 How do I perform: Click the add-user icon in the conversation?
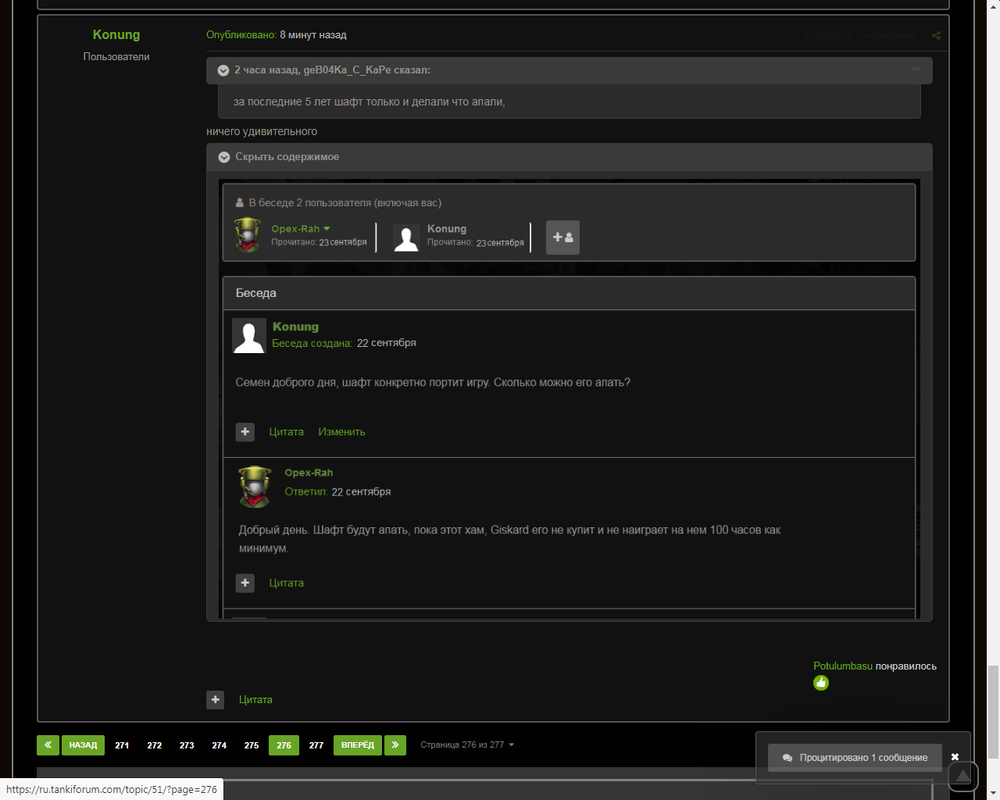tap(562, 237)
